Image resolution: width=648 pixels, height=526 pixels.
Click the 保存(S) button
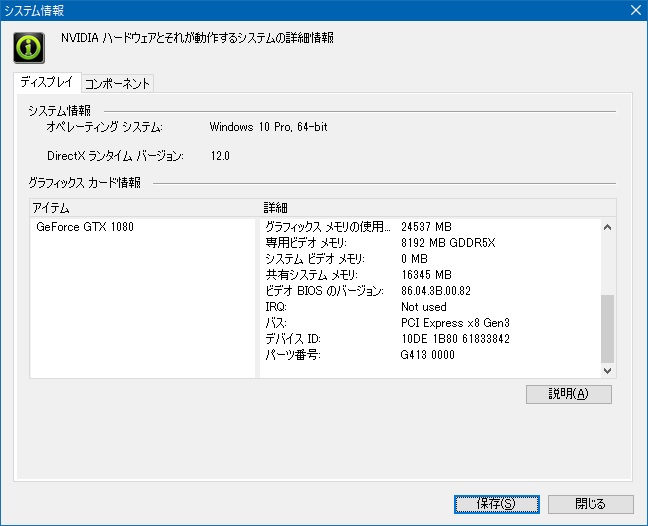pos(496,504)
